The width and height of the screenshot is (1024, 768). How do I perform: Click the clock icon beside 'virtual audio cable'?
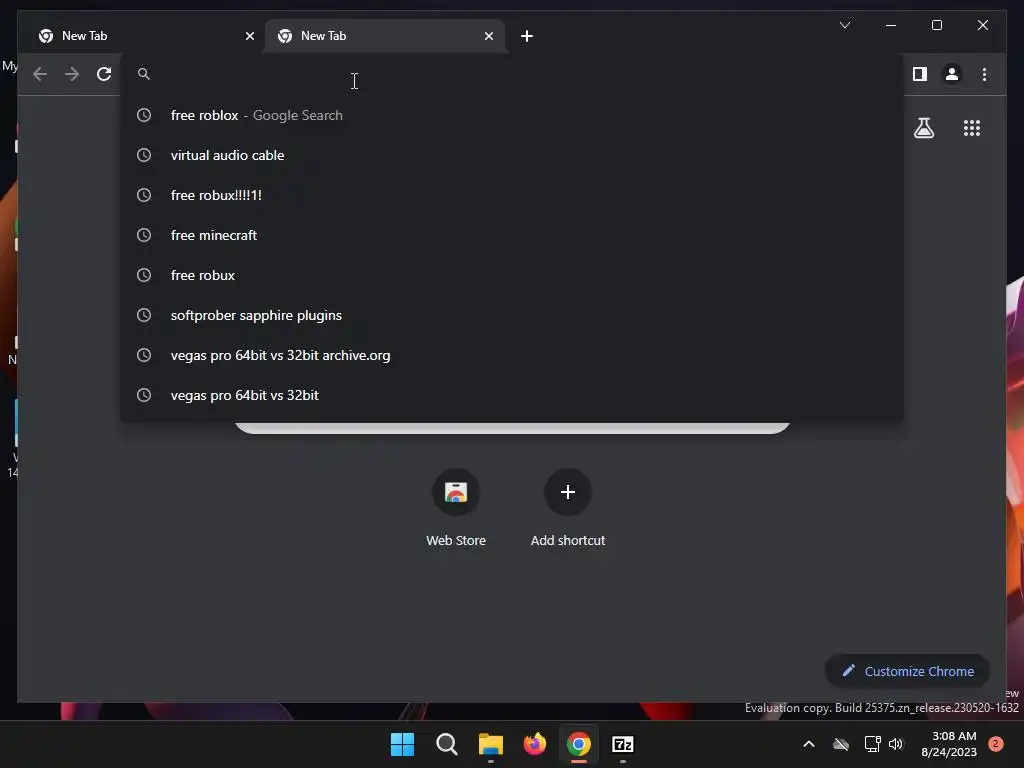tap(144, 155)
